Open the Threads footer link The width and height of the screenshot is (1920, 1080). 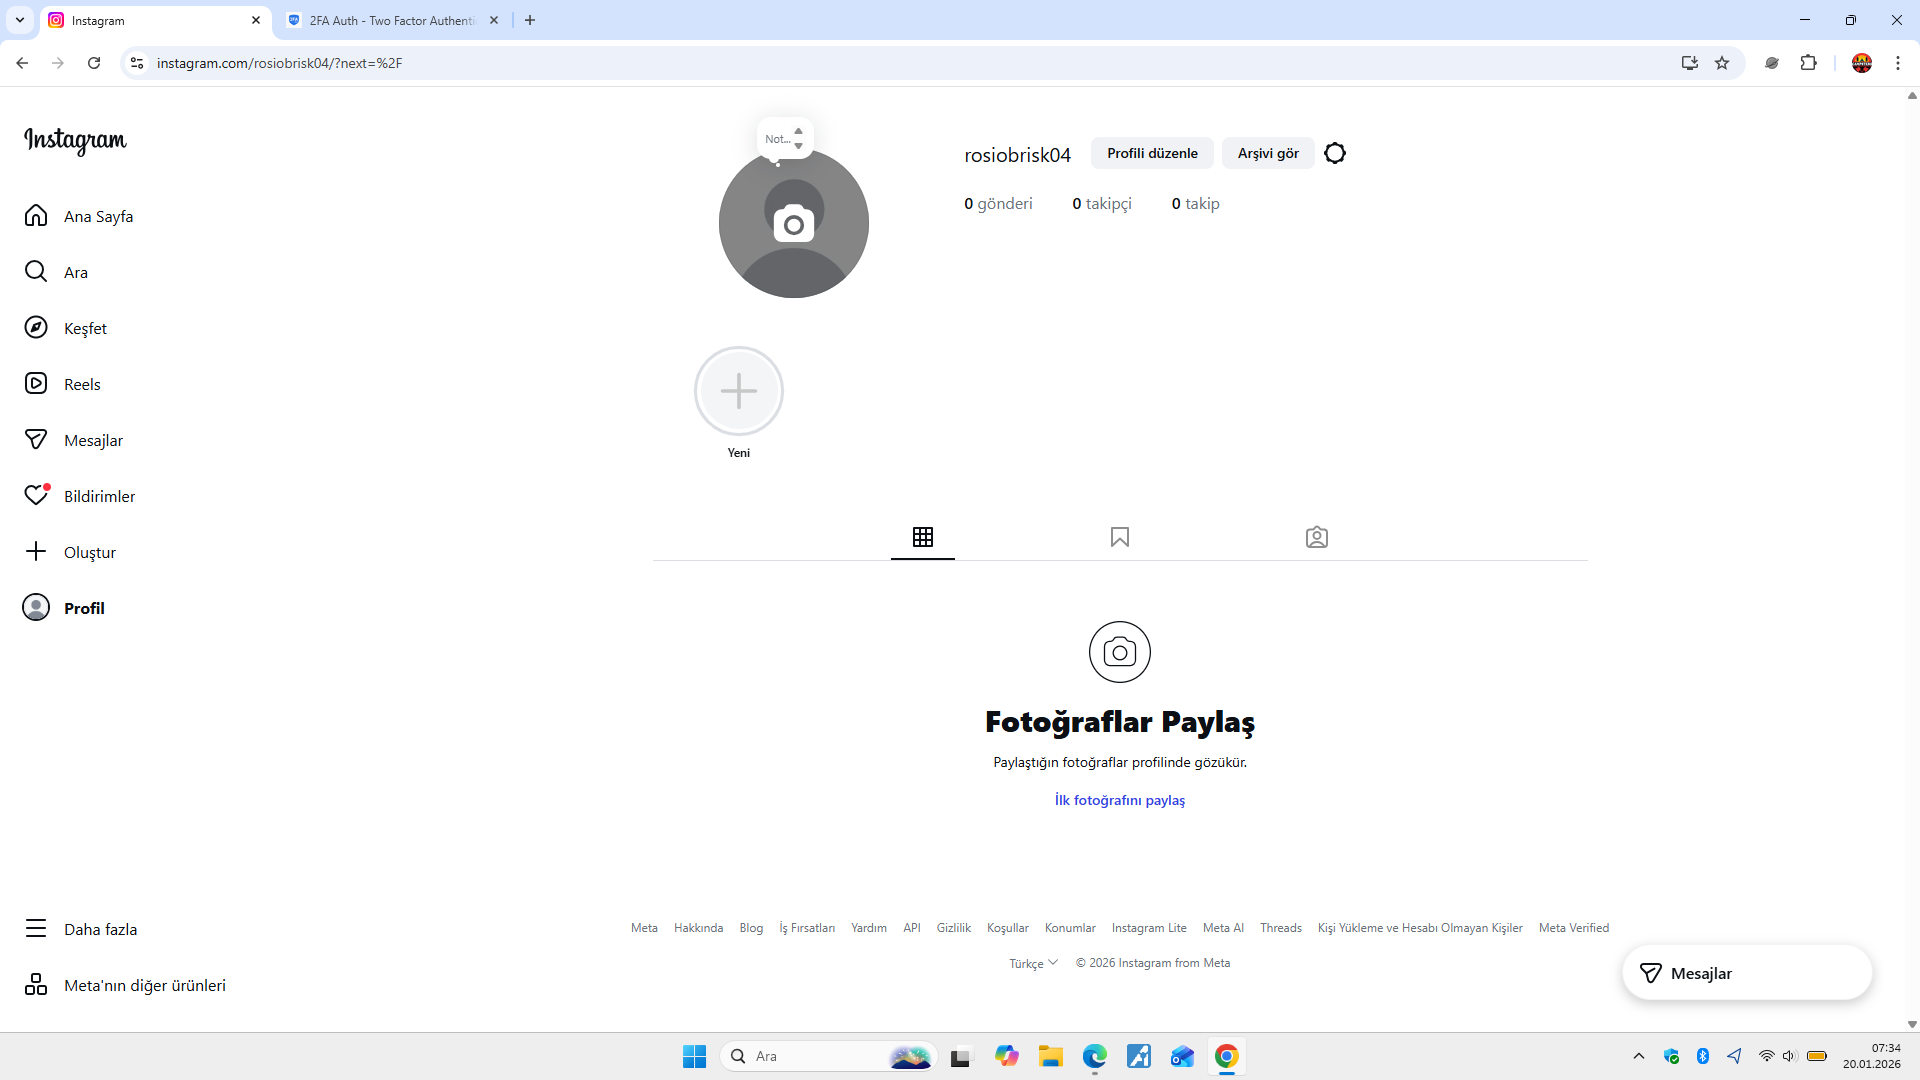click(1281, 928)
